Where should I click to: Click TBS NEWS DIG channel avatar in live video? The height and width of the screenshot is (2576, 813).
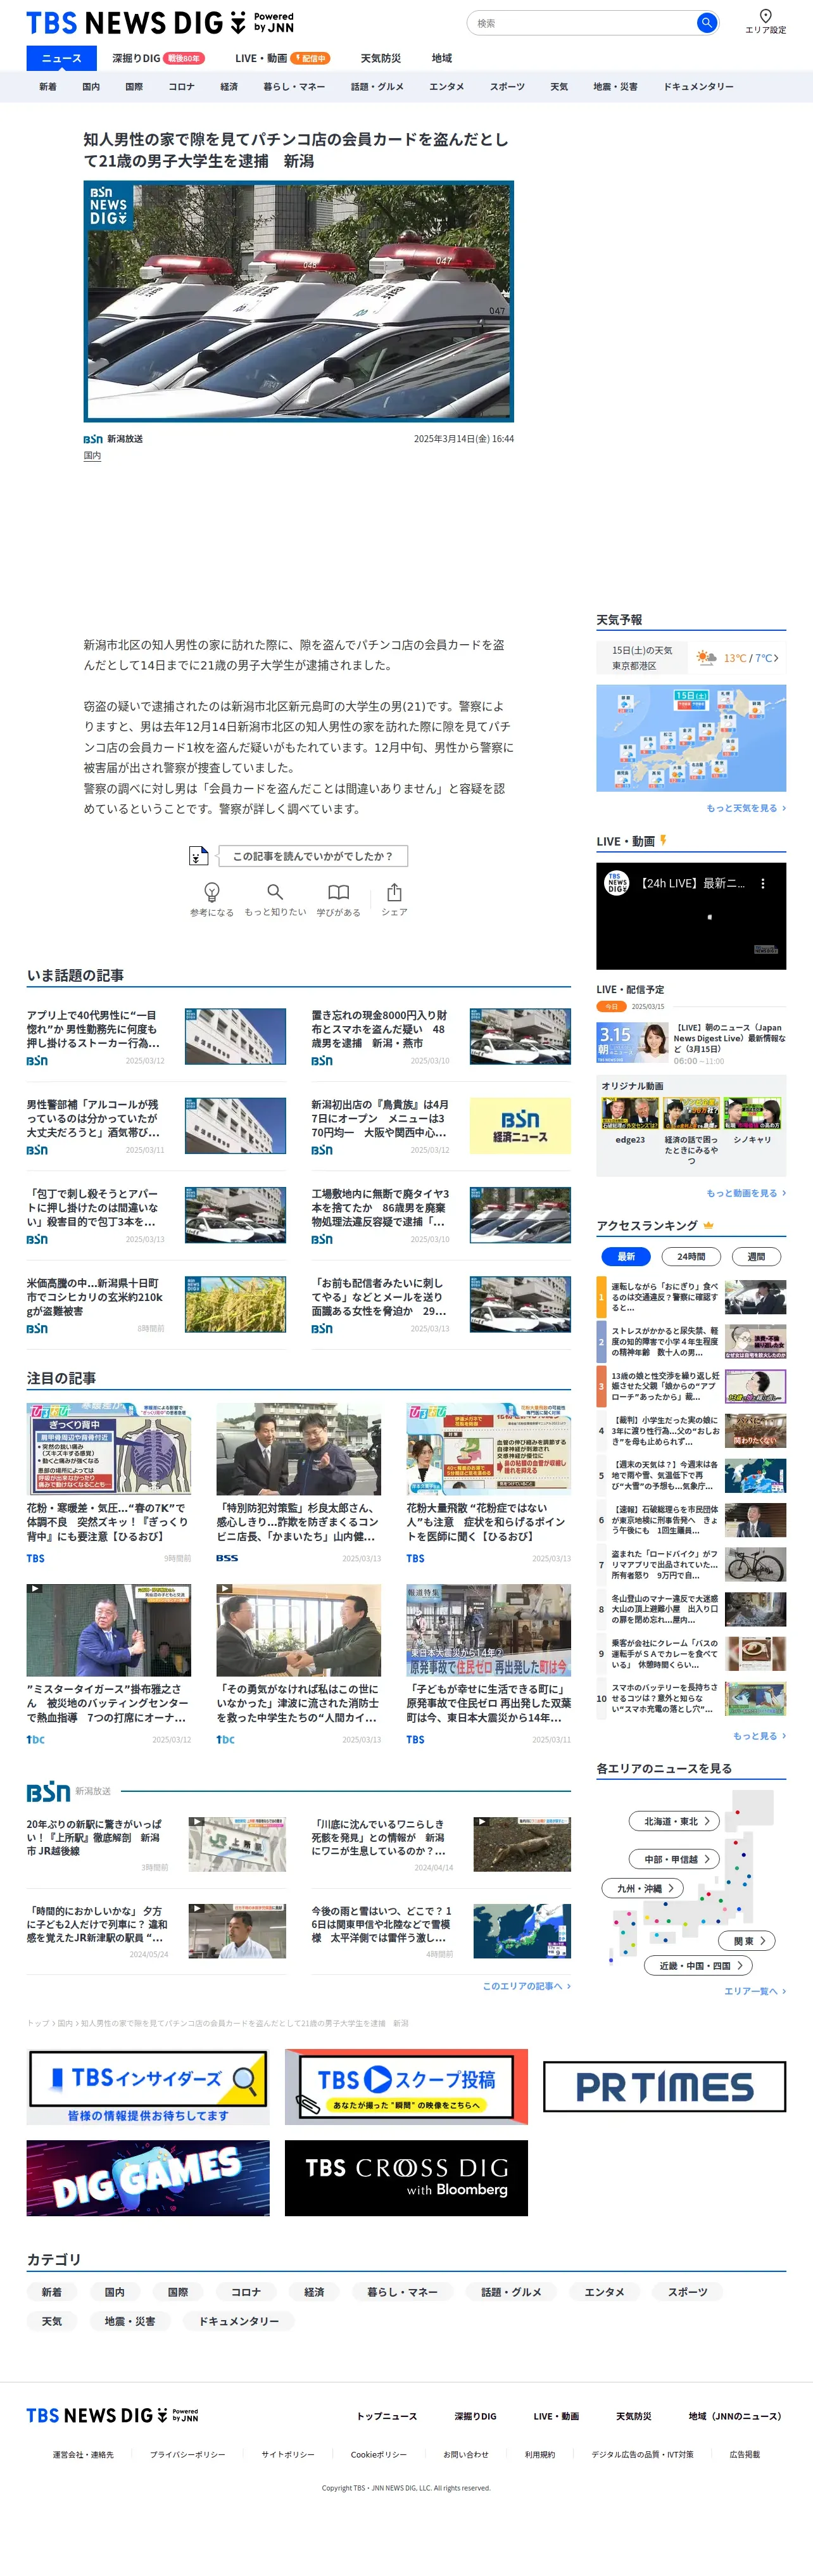click(x=617, y=883)
